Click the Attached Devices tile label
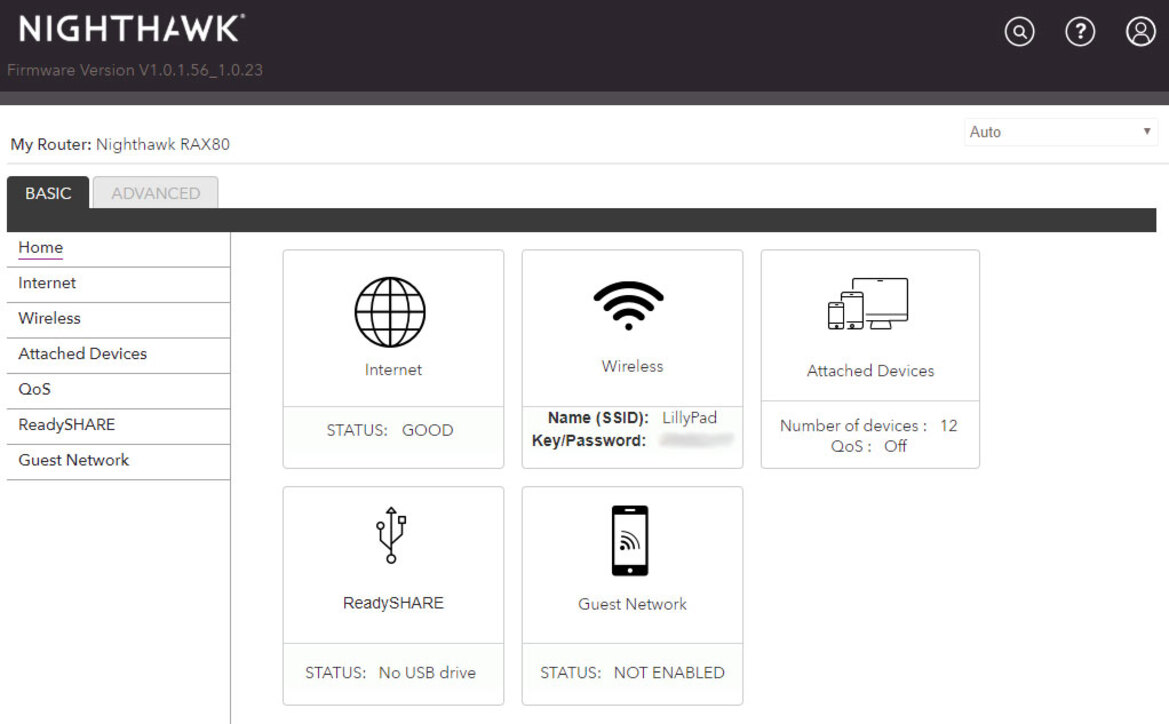 (870, 371)
